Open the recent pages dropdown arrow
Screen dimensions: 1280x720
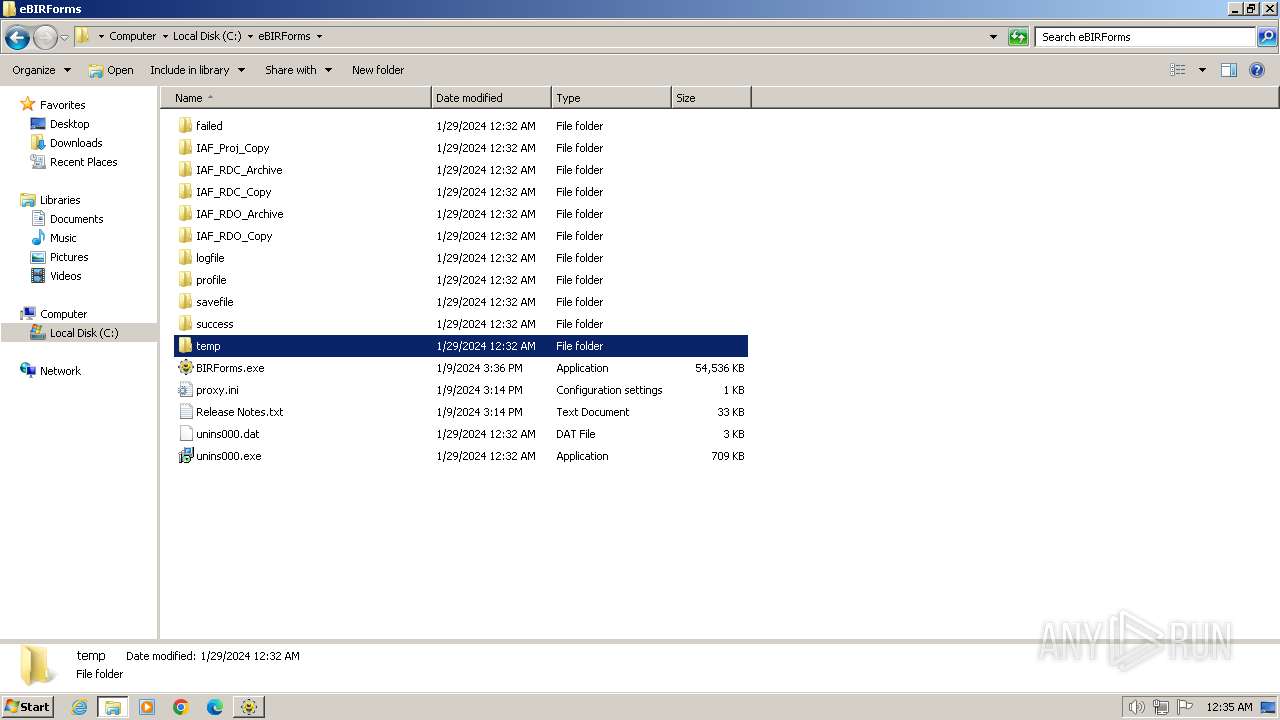64,37
